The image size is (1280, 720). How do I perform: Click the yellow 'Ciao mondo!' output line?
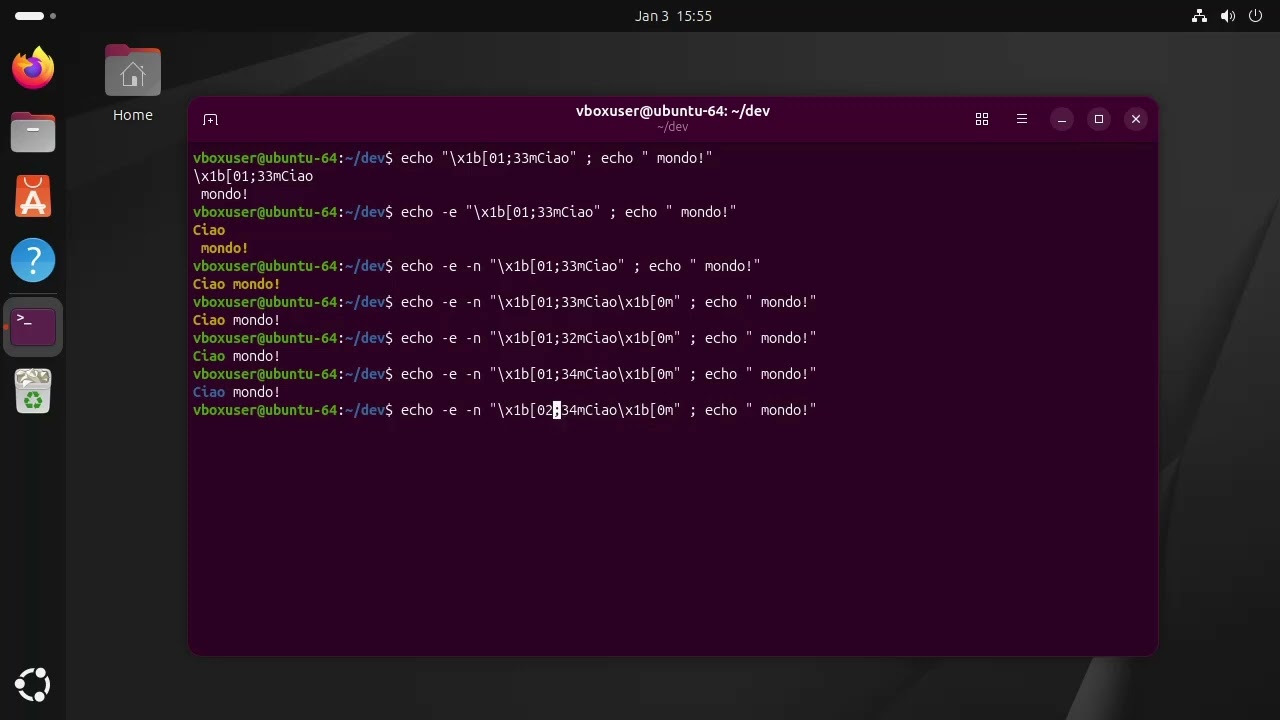[237, 284]
